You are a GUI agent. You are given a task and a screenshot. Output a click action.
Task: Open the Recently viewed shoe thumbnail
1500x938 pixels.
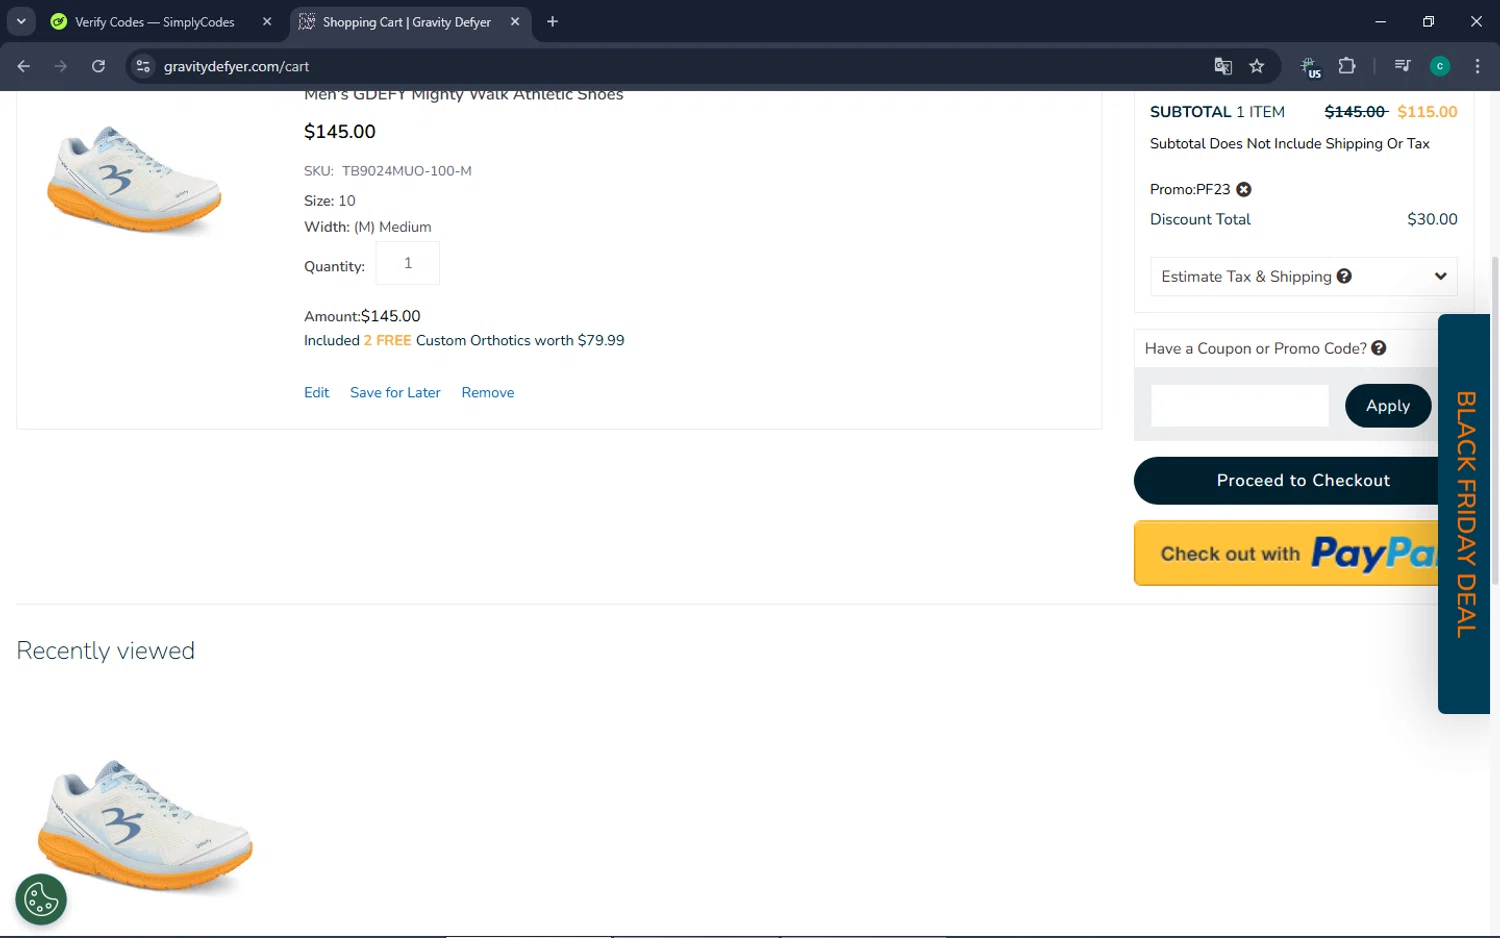pos(145,825)
